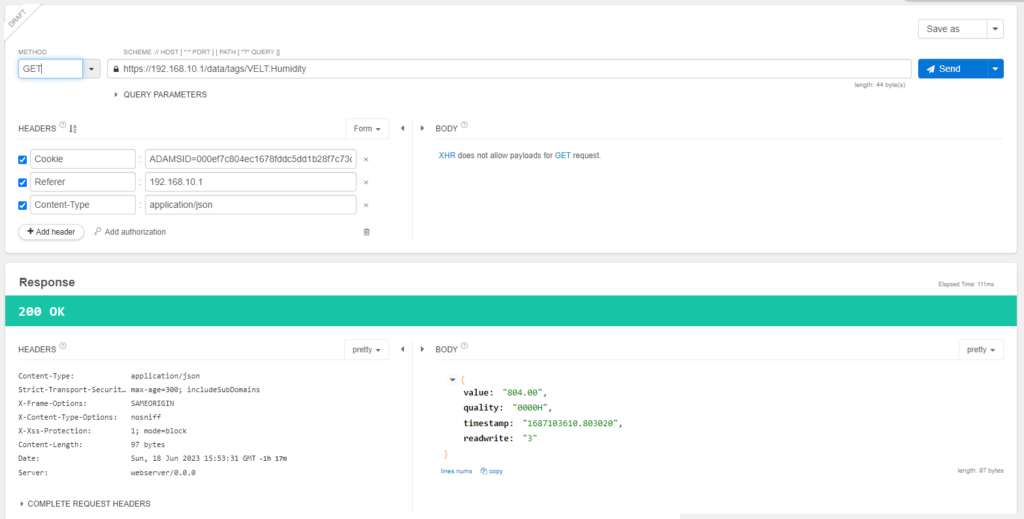The height and width of the screenshot is (519, 1024).
Task: Open the GET method dropdown arrow
Action: pyautogui.click(x=91, y=69)
